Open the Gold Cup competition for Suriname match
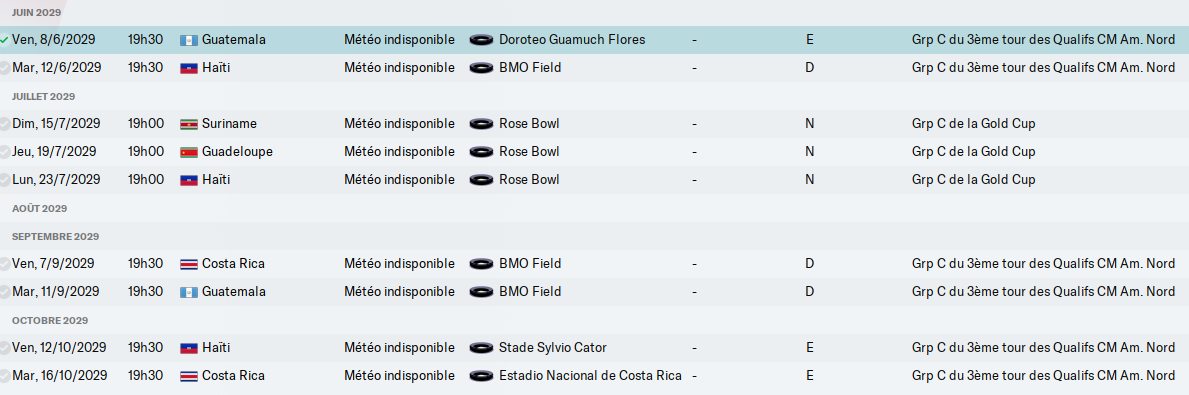Image resolution: width=1189 pixels, height=395 pixels. point(974,124)
